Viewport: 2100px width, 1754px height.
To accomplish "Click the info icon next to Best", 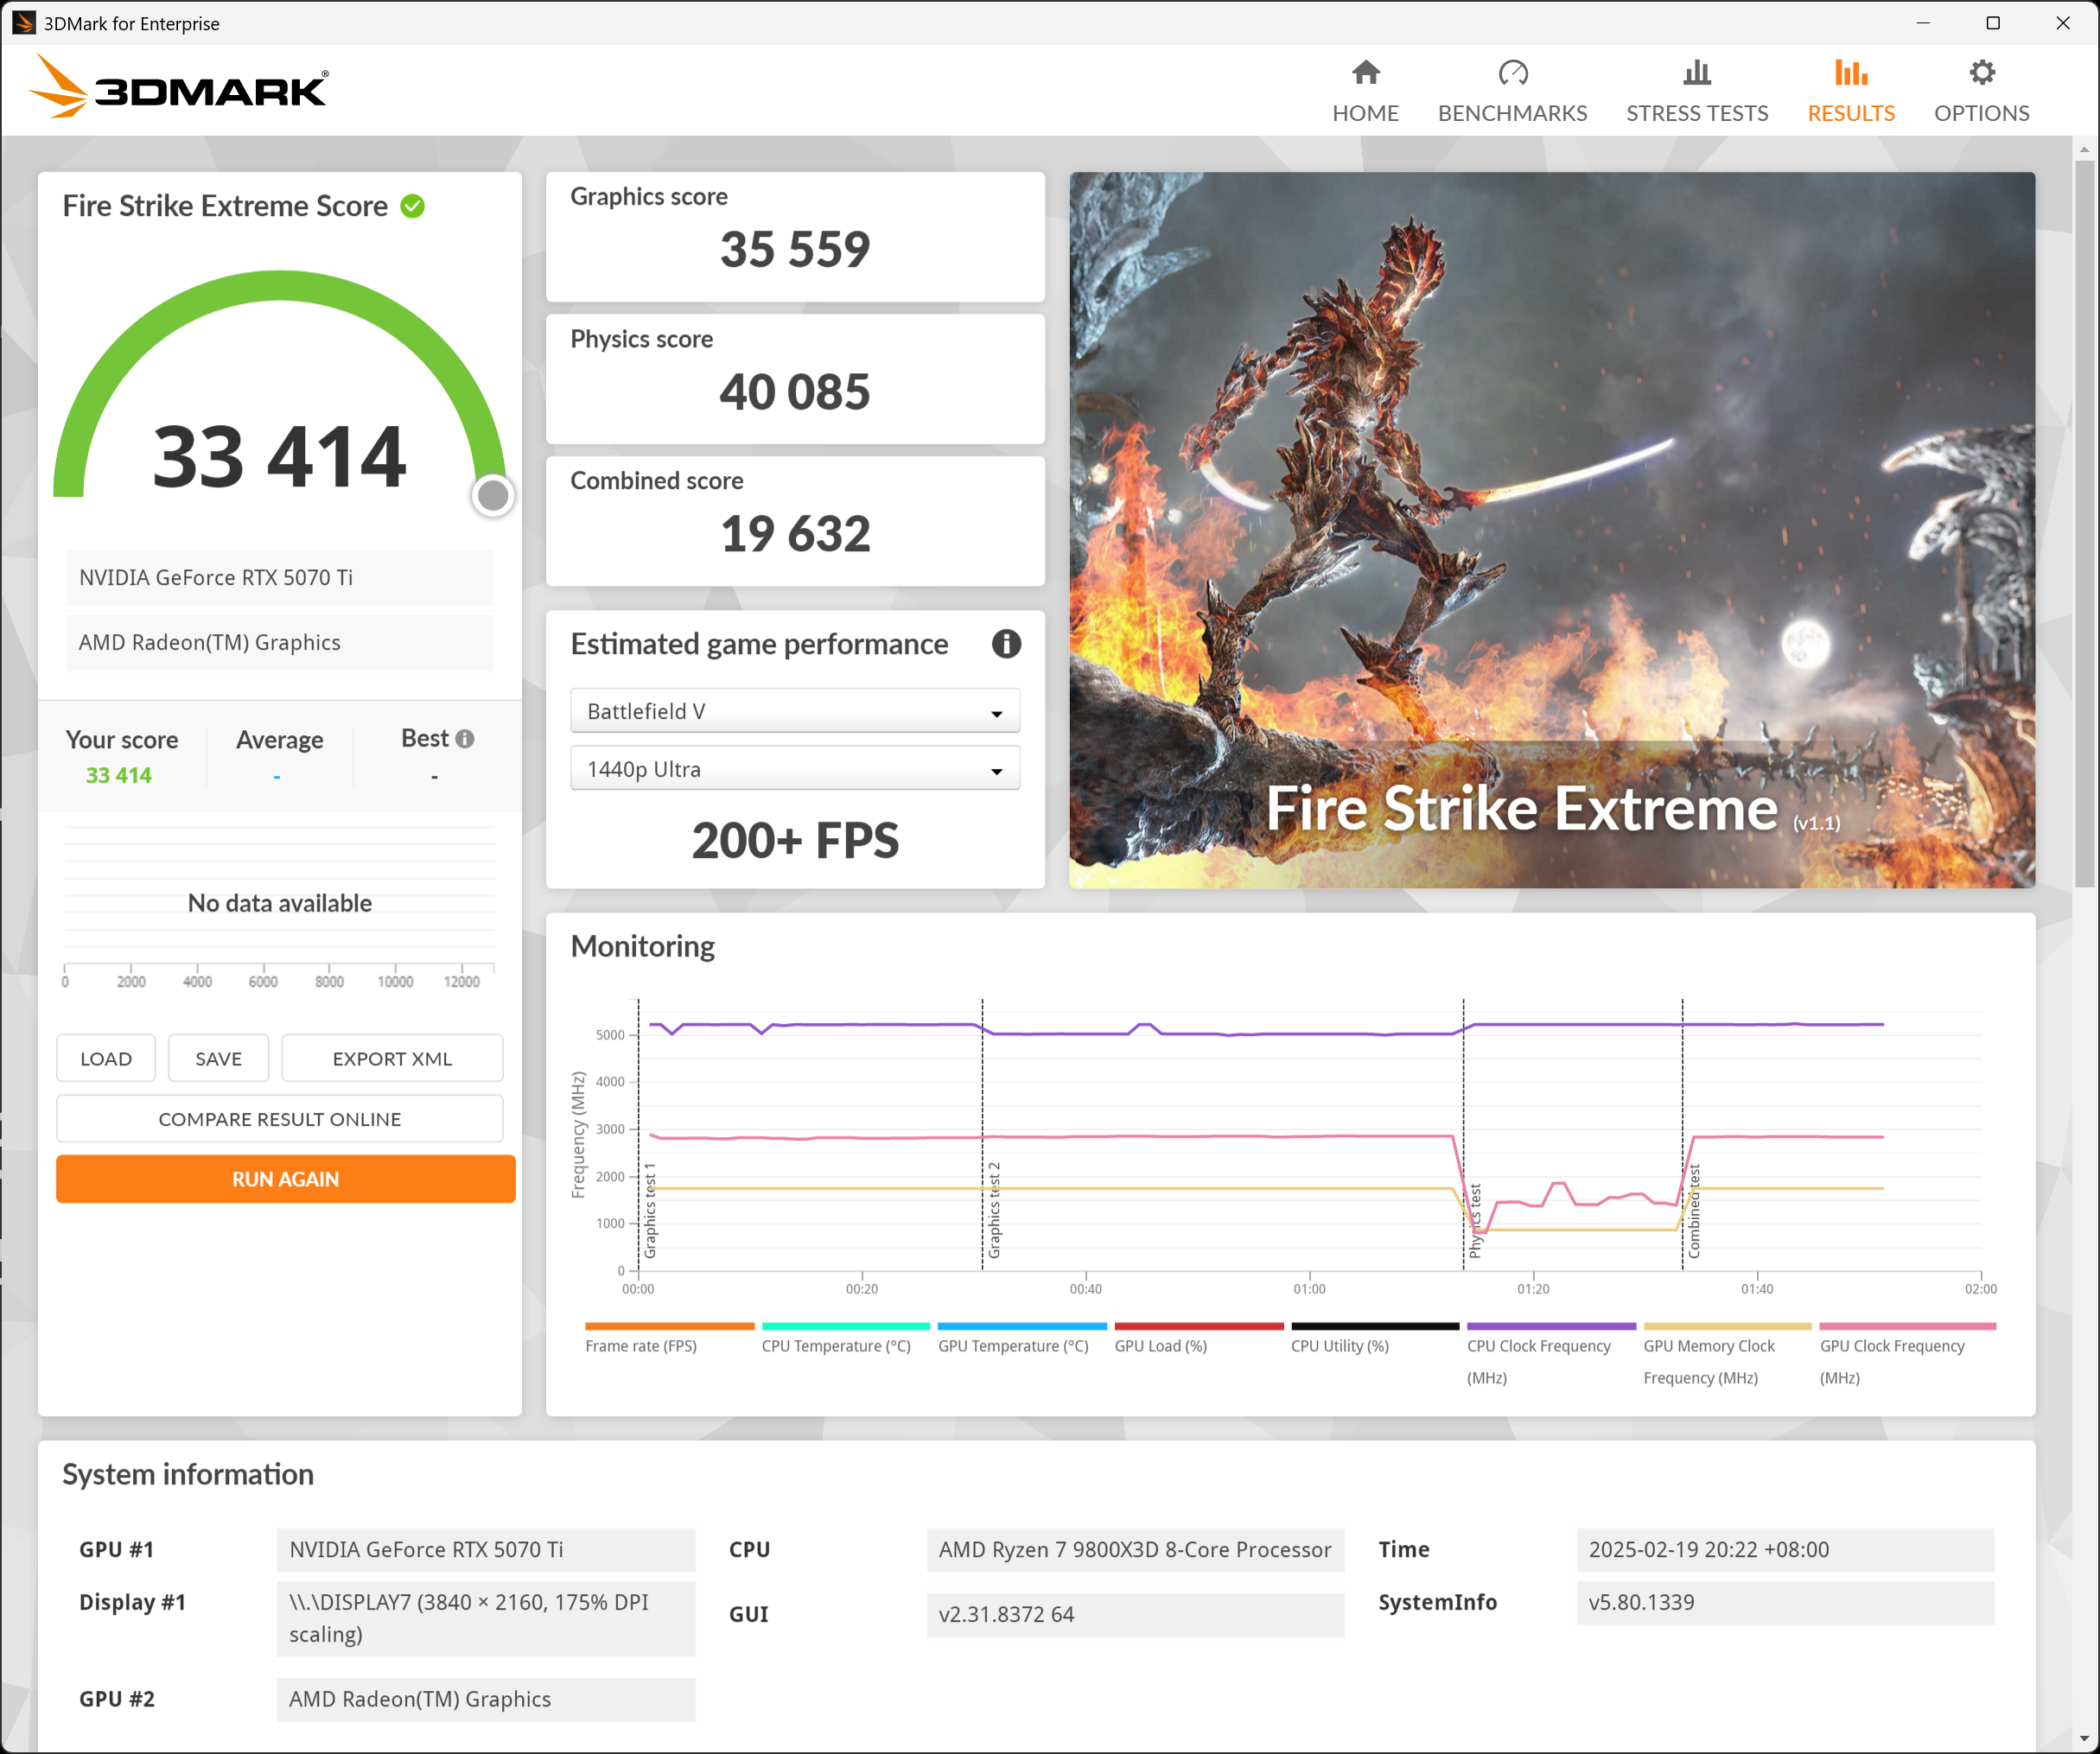I will pyautogui.click(x=465, y=737).
